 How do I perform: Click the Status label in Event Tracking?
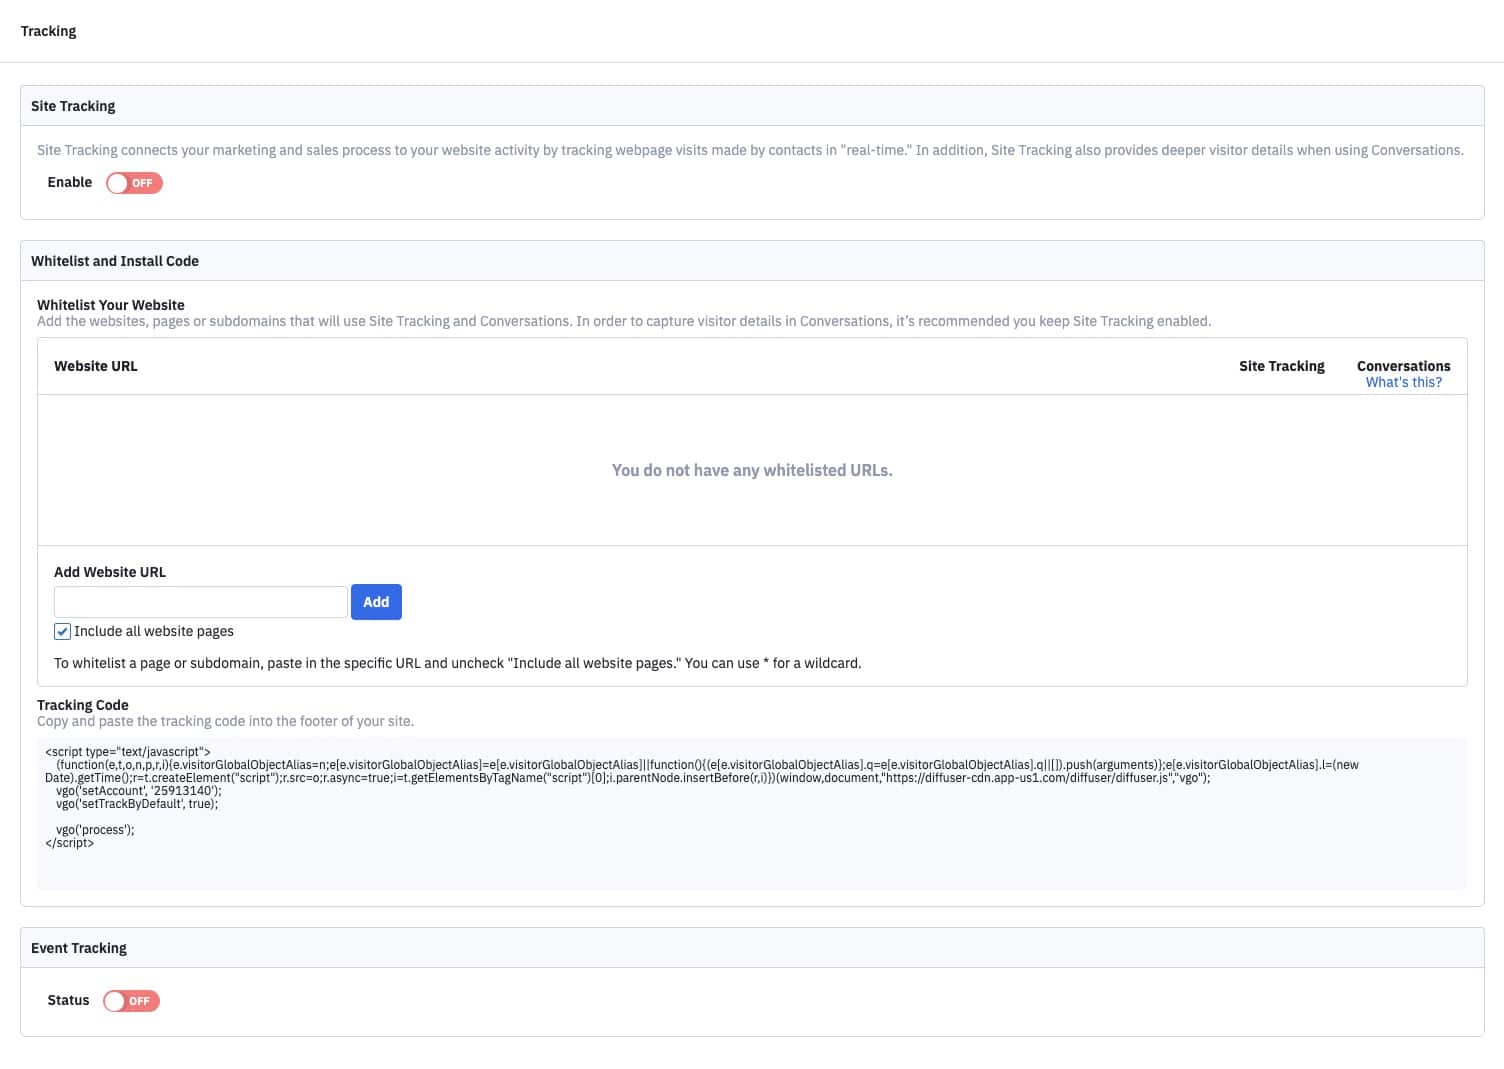coord(68,1000)
